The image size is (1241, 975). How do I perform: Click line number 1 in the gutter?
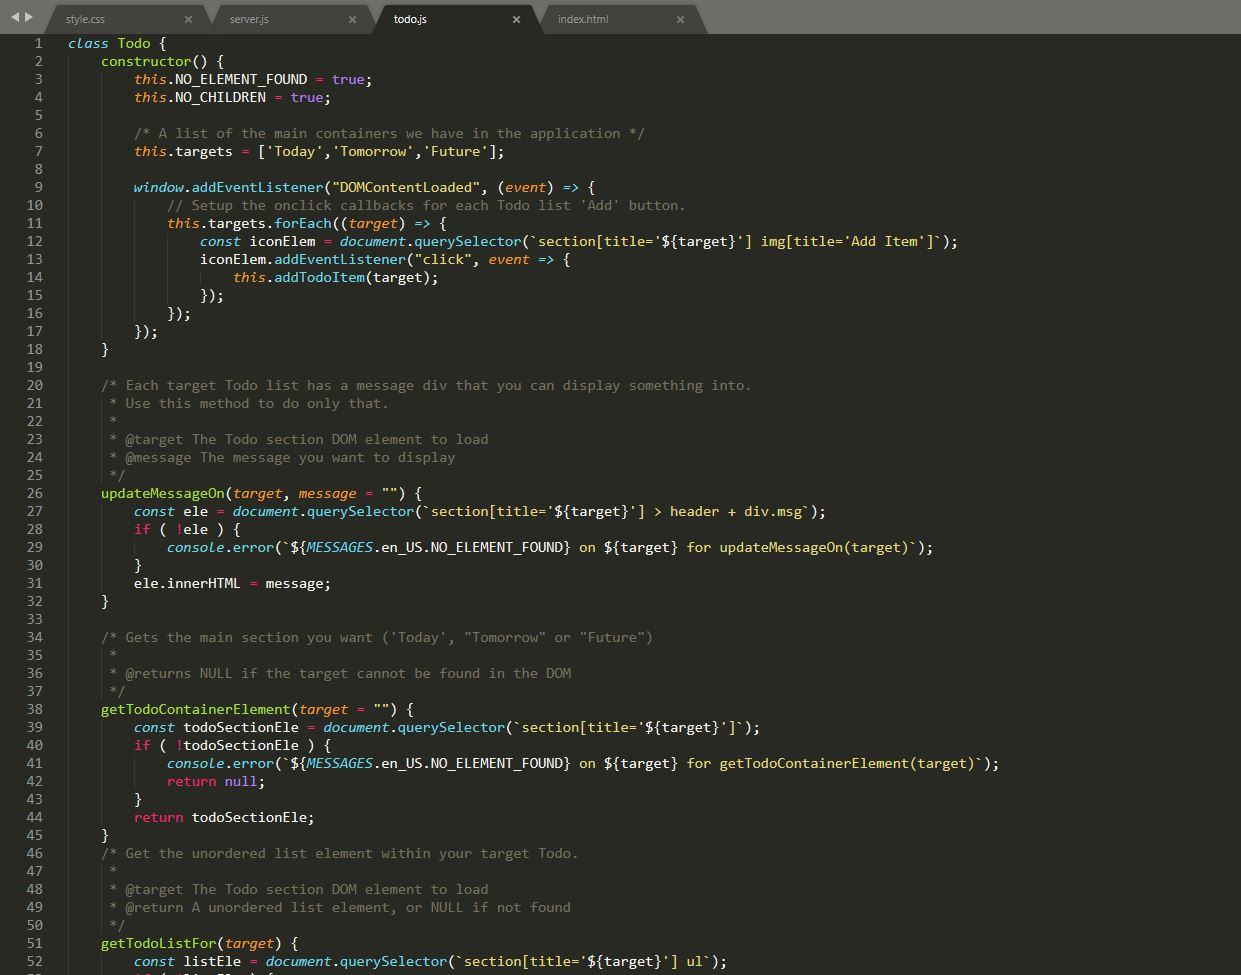(39, 43)
